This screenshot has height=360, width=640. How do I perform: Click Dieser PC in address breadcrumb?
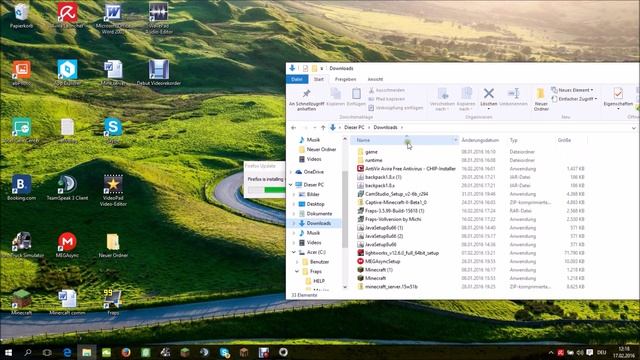pos(354,127)
